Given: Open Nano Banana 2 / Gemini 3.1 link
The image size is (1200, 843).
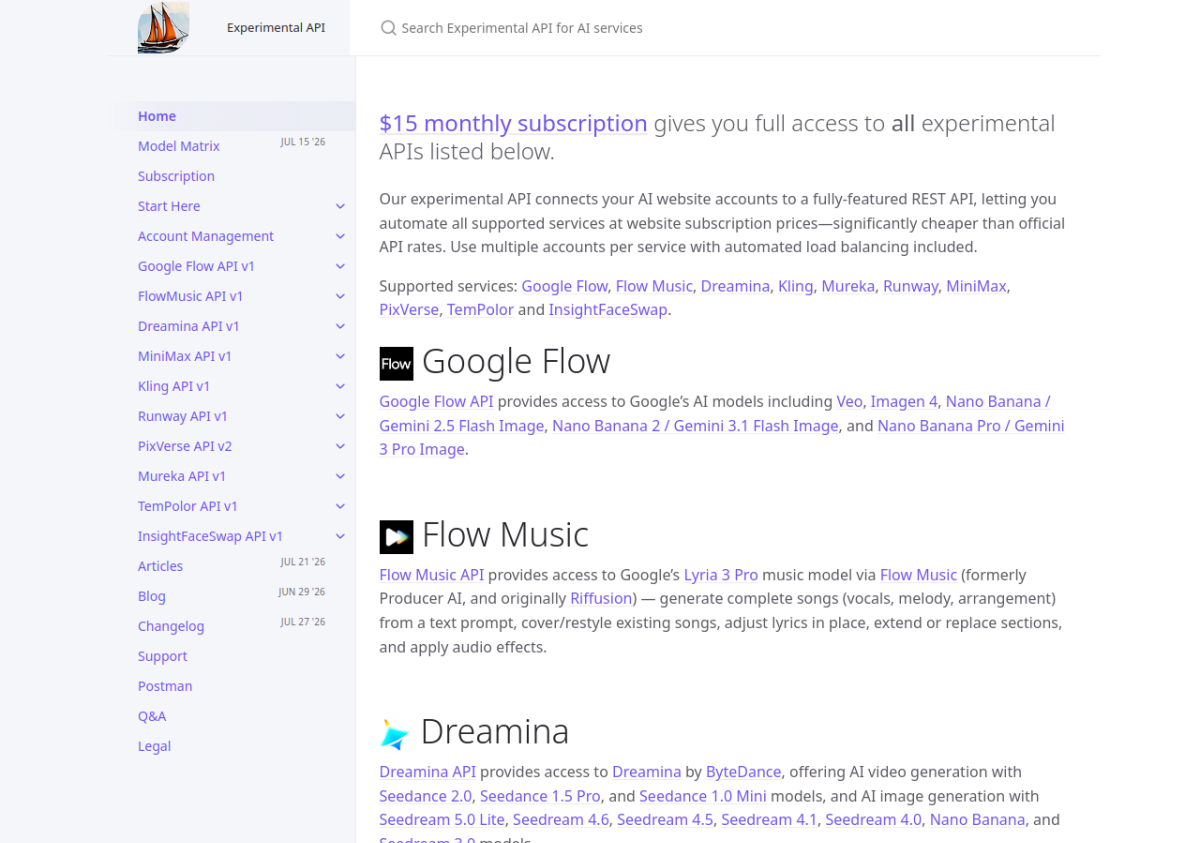Looking at the screenshot, I should click(x=695, y=426).
